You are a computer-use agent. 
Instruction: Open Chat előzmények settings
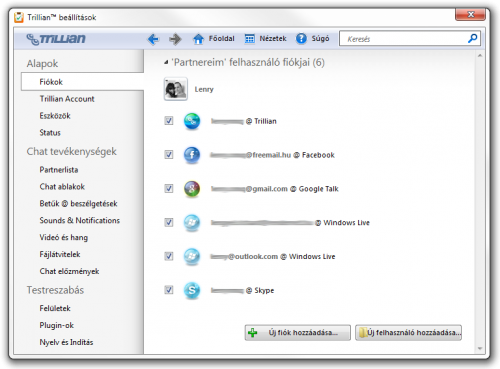pos(69,271)
